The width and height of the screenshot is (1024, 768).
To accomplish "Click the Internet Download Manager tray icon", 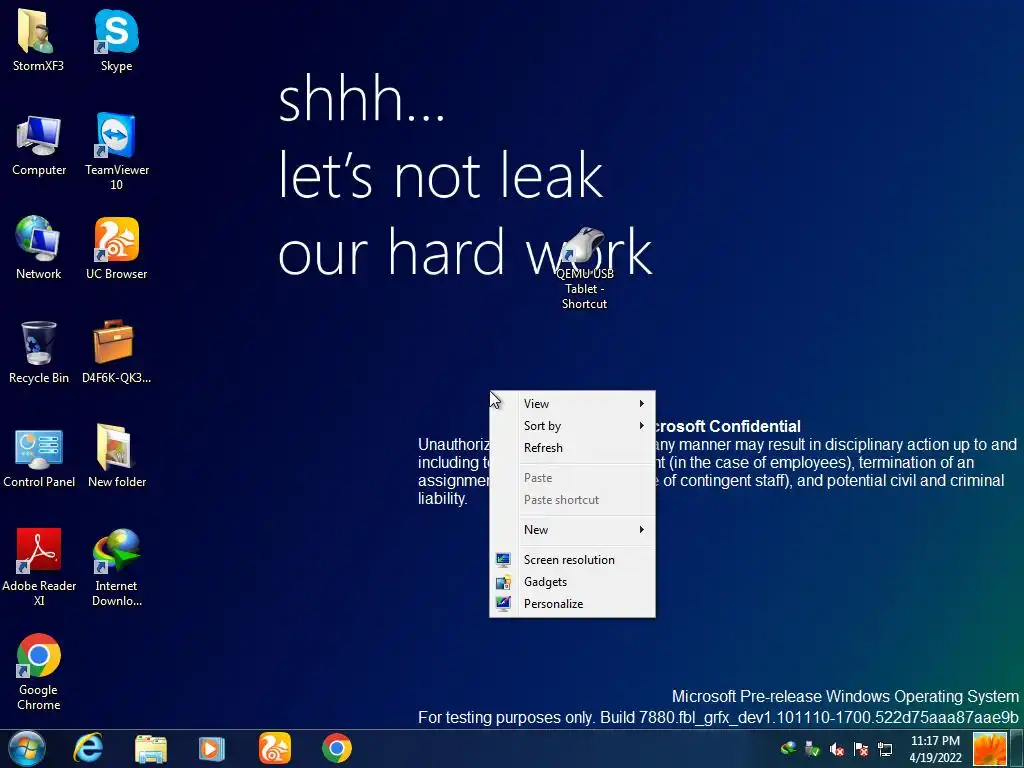I will tap(788, 748).
